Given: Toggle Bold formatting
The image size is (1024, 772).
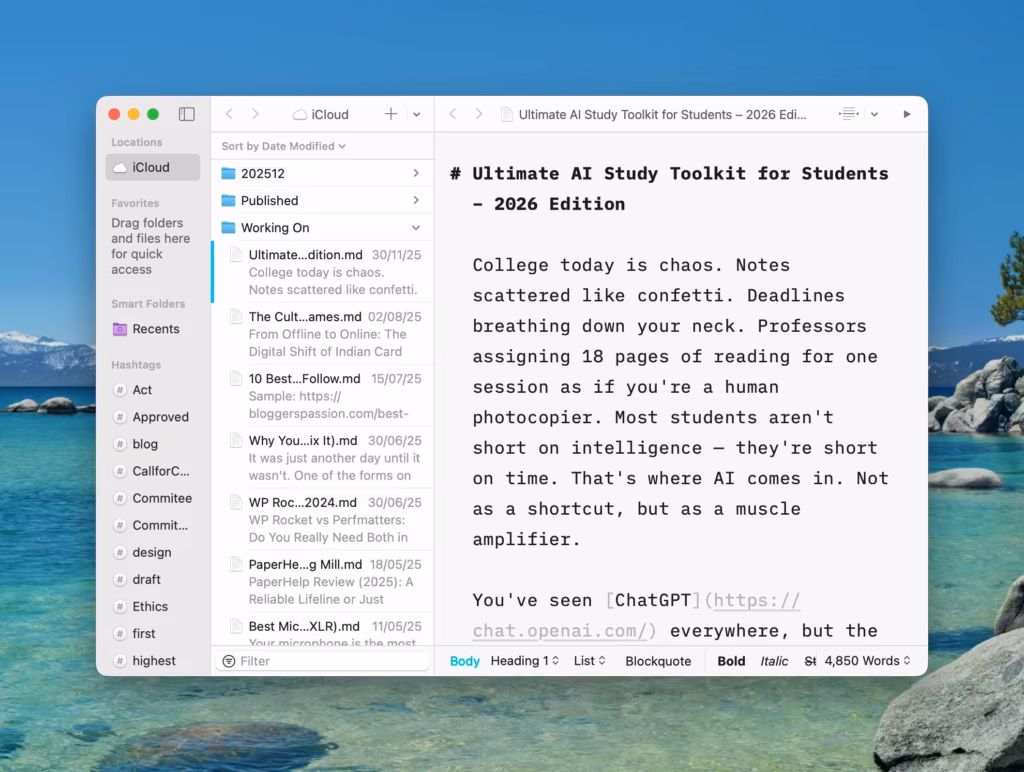Looking at the screenshot, I should point(731,661).
